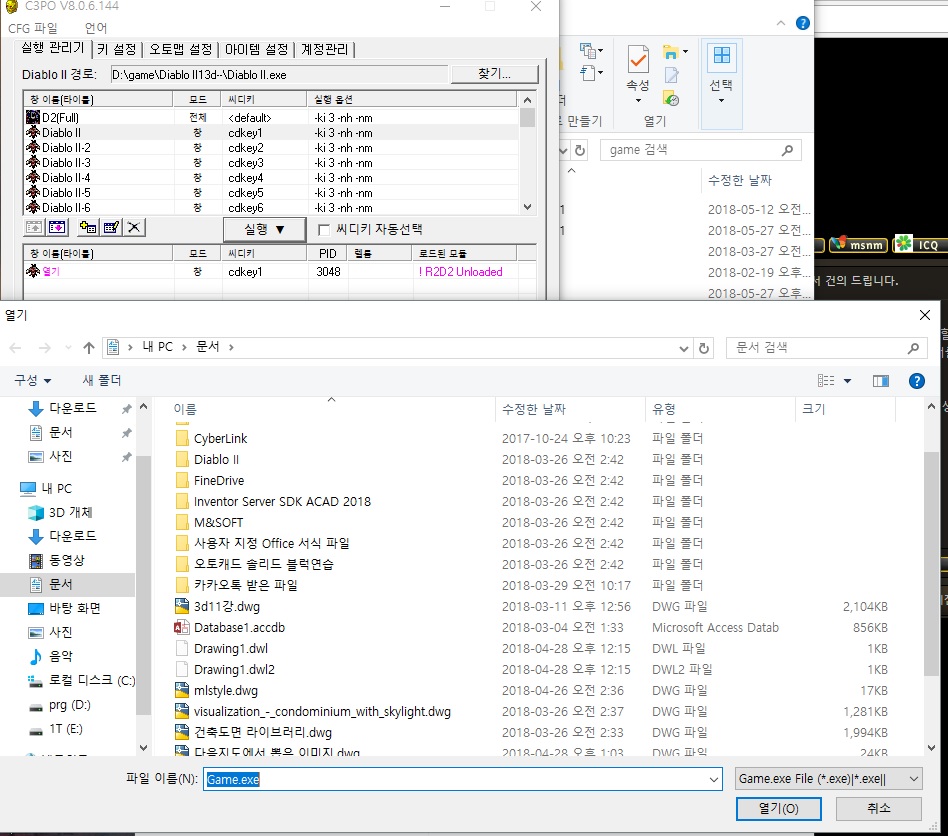948x836 pixels.
Task: Select 3D 개체 in the navigation pane
Action: pyautogui.click(x=60, y=513)
